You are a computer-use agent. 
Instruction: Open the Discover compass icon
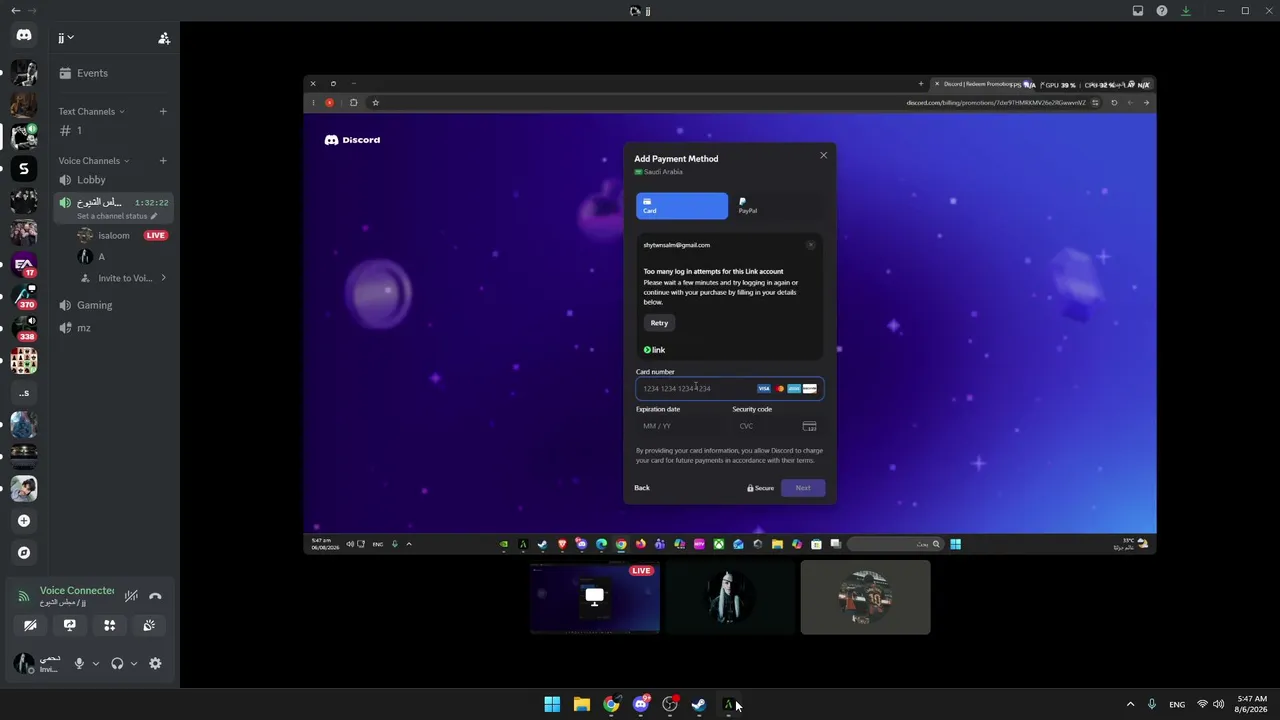(24, 552)
